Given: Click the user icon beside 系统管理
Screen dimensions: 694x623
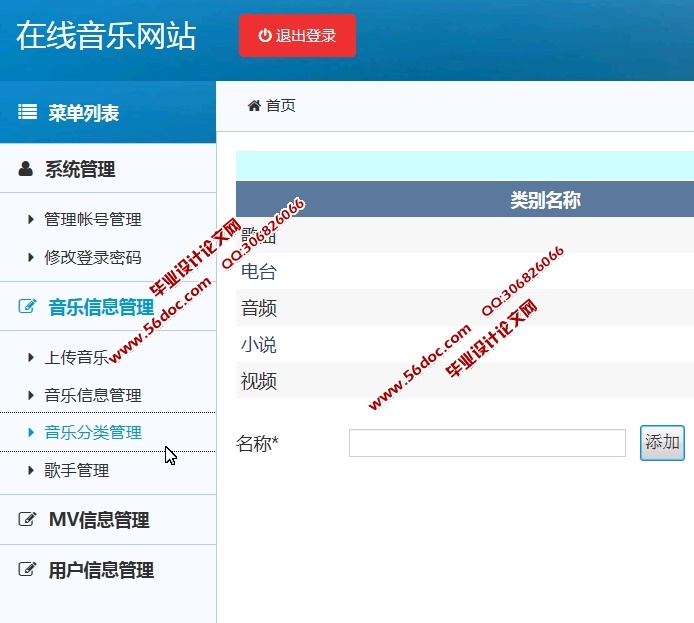Looking at the screenshot, I should pos(26,169).
